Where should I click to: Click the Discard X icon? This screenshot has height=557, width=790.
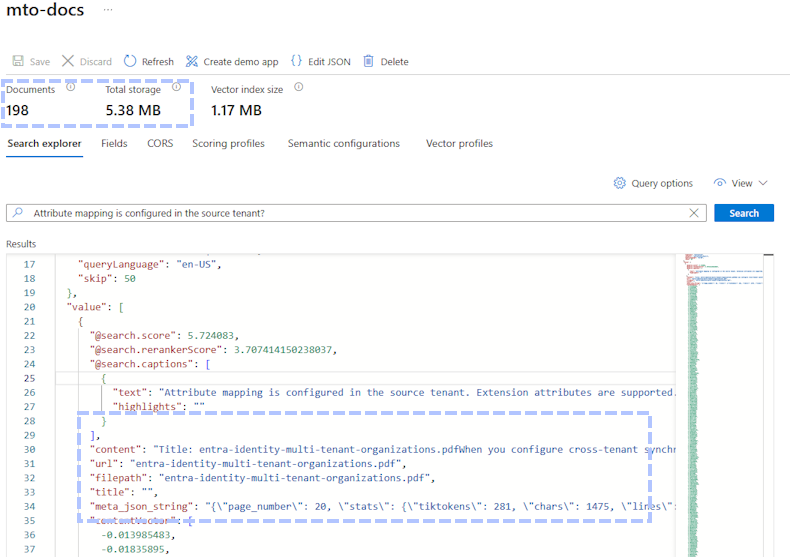[68, 61]
